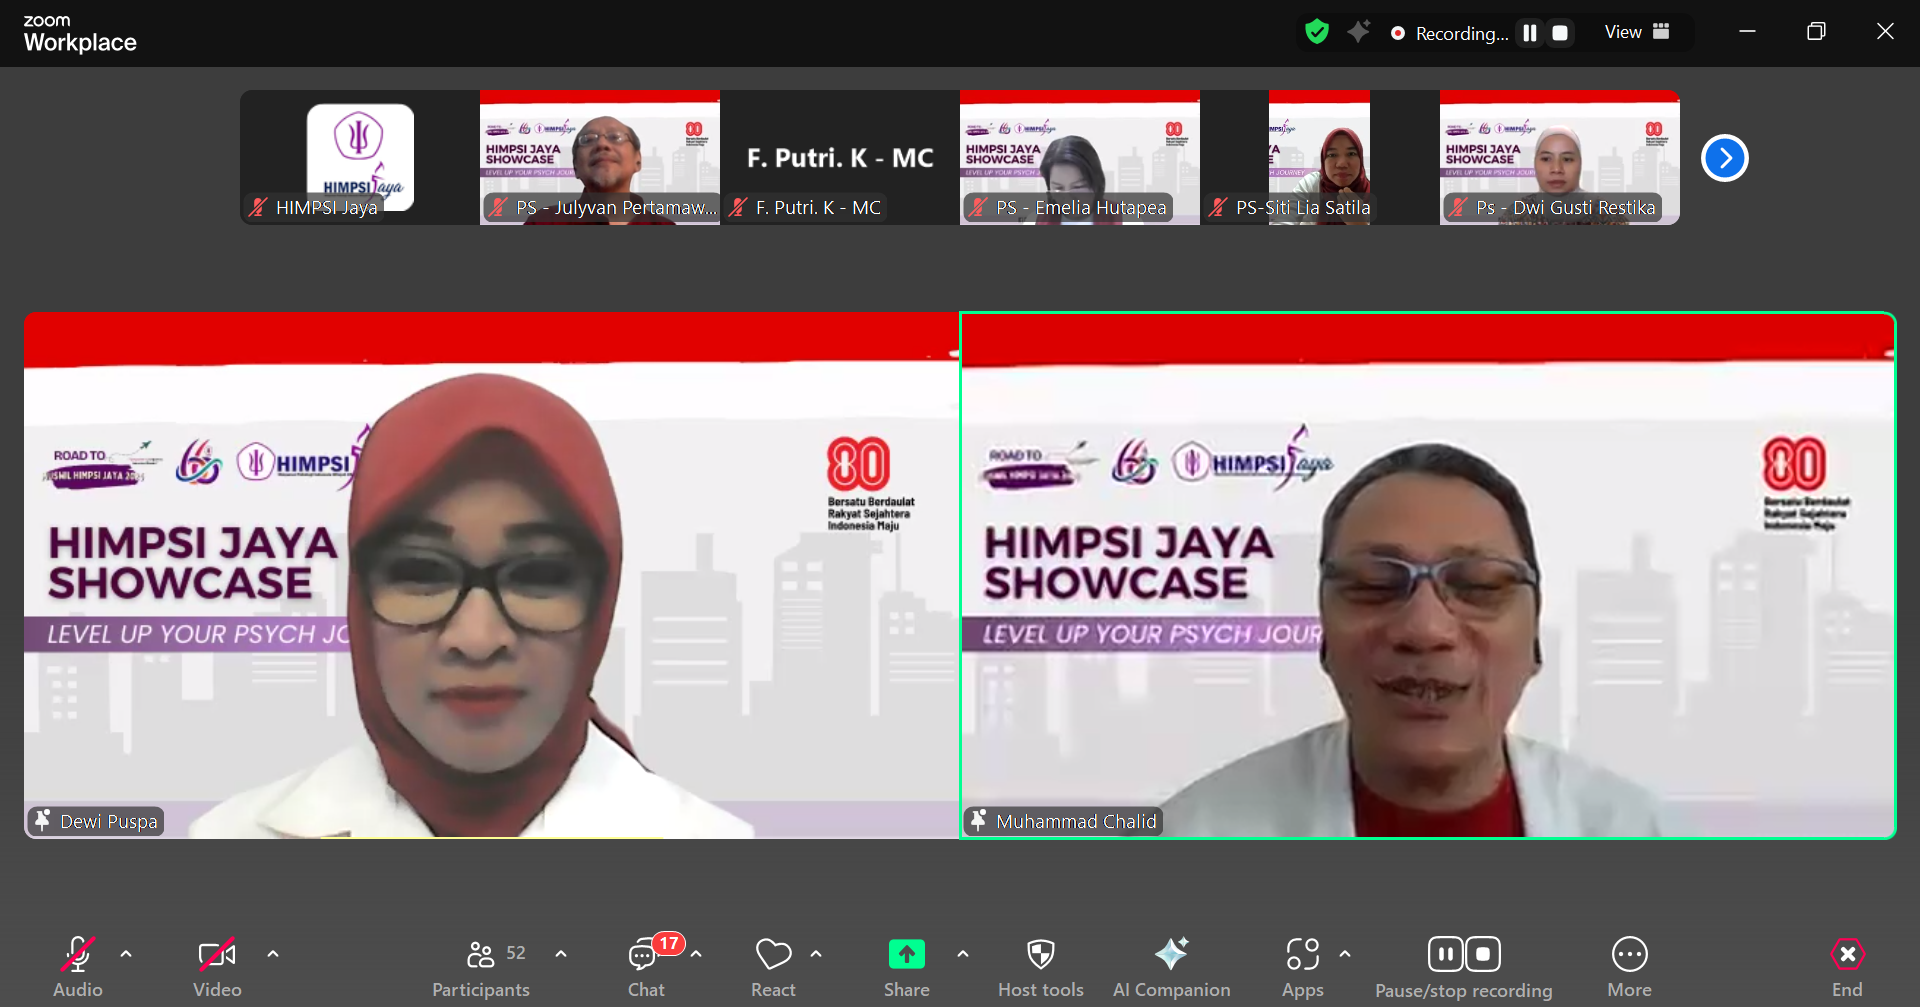
Task: Minimize the Zoom meeting window
Action: pyautogui.click(x=1747, y=32)
